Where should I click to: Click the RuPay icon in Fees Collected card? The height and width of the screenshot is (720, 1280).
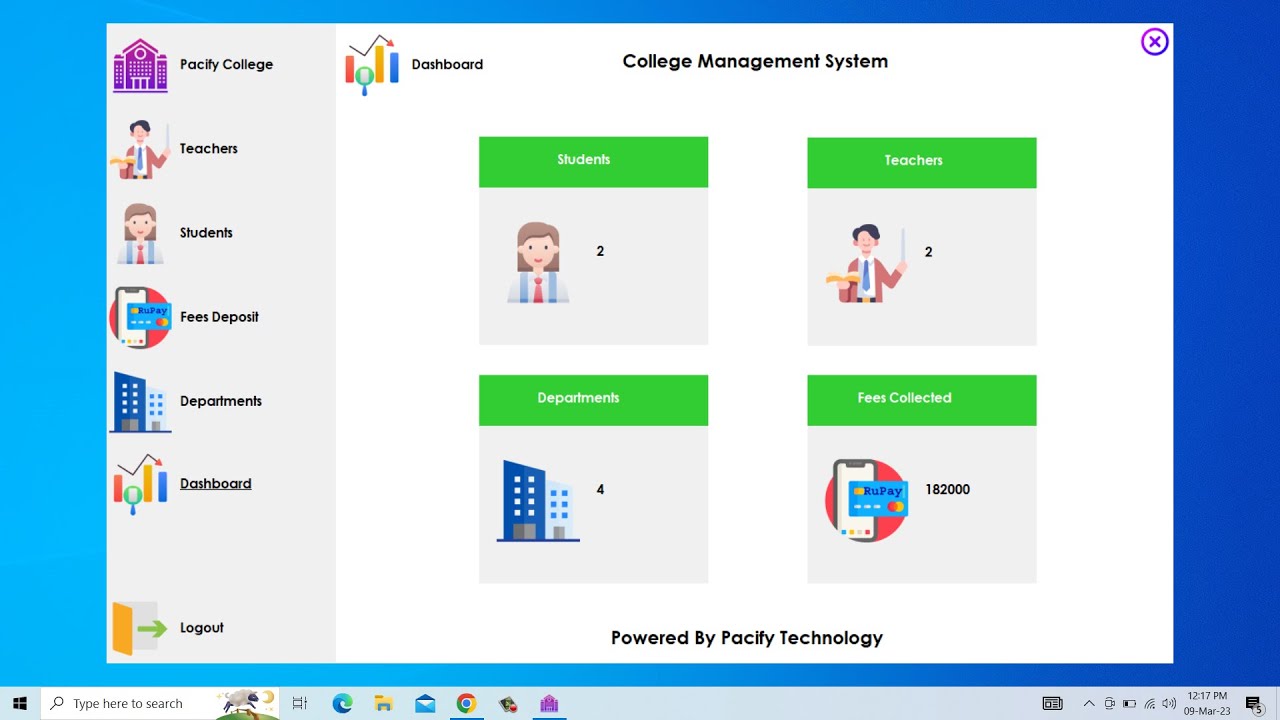866,500
